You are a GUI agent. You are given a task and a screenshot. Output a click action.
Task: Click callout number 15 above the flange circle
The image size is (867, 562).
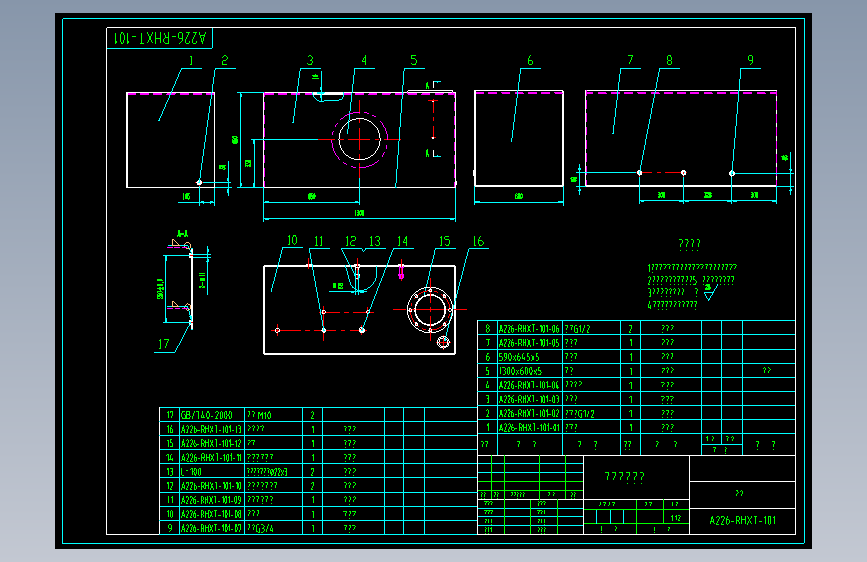pos(445,241)
